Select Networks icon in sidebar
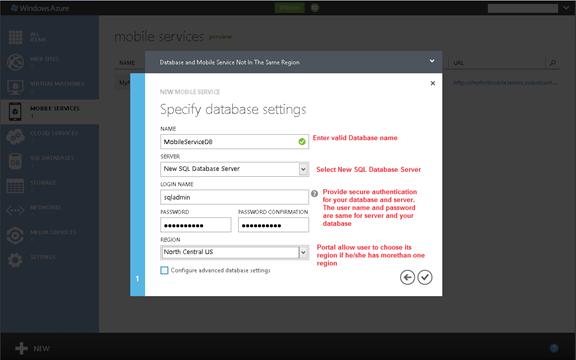Screen dimensions: 576x360 [x=15, y=210]
